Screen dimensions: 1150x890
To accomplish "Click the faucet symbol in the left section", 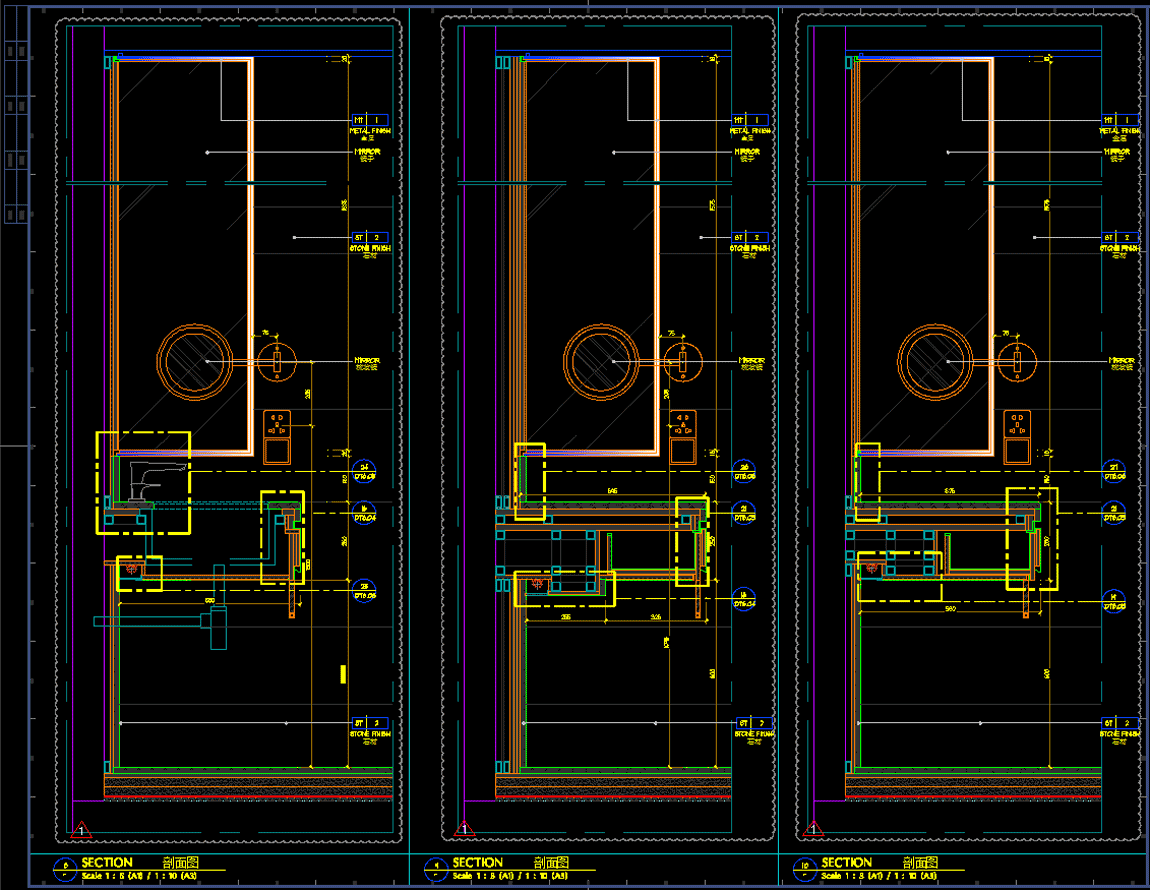I will pyautogui.click(x=148, y=479).
